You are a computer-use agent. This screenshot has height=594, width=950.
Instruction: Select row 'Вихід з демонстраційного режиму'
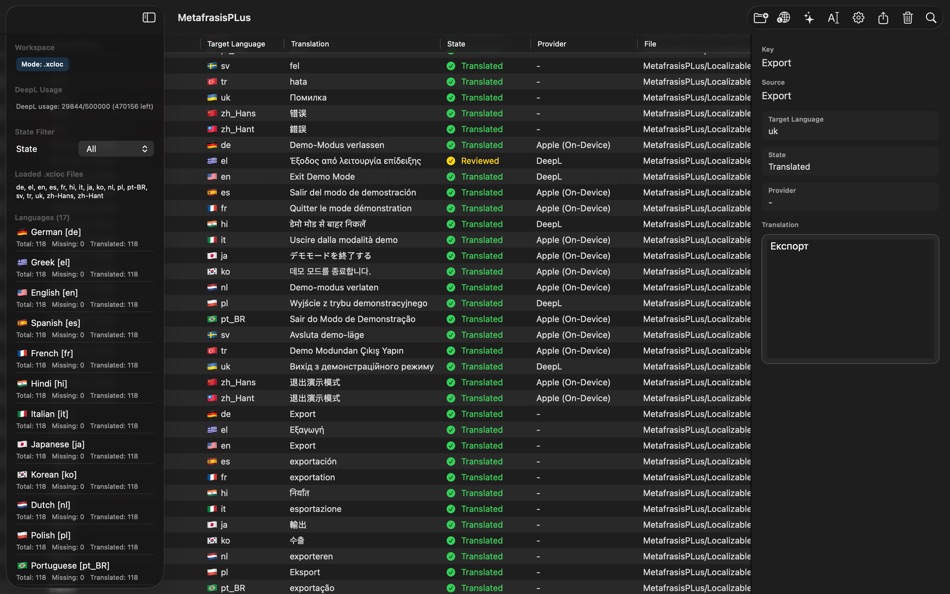coord(457,367)
